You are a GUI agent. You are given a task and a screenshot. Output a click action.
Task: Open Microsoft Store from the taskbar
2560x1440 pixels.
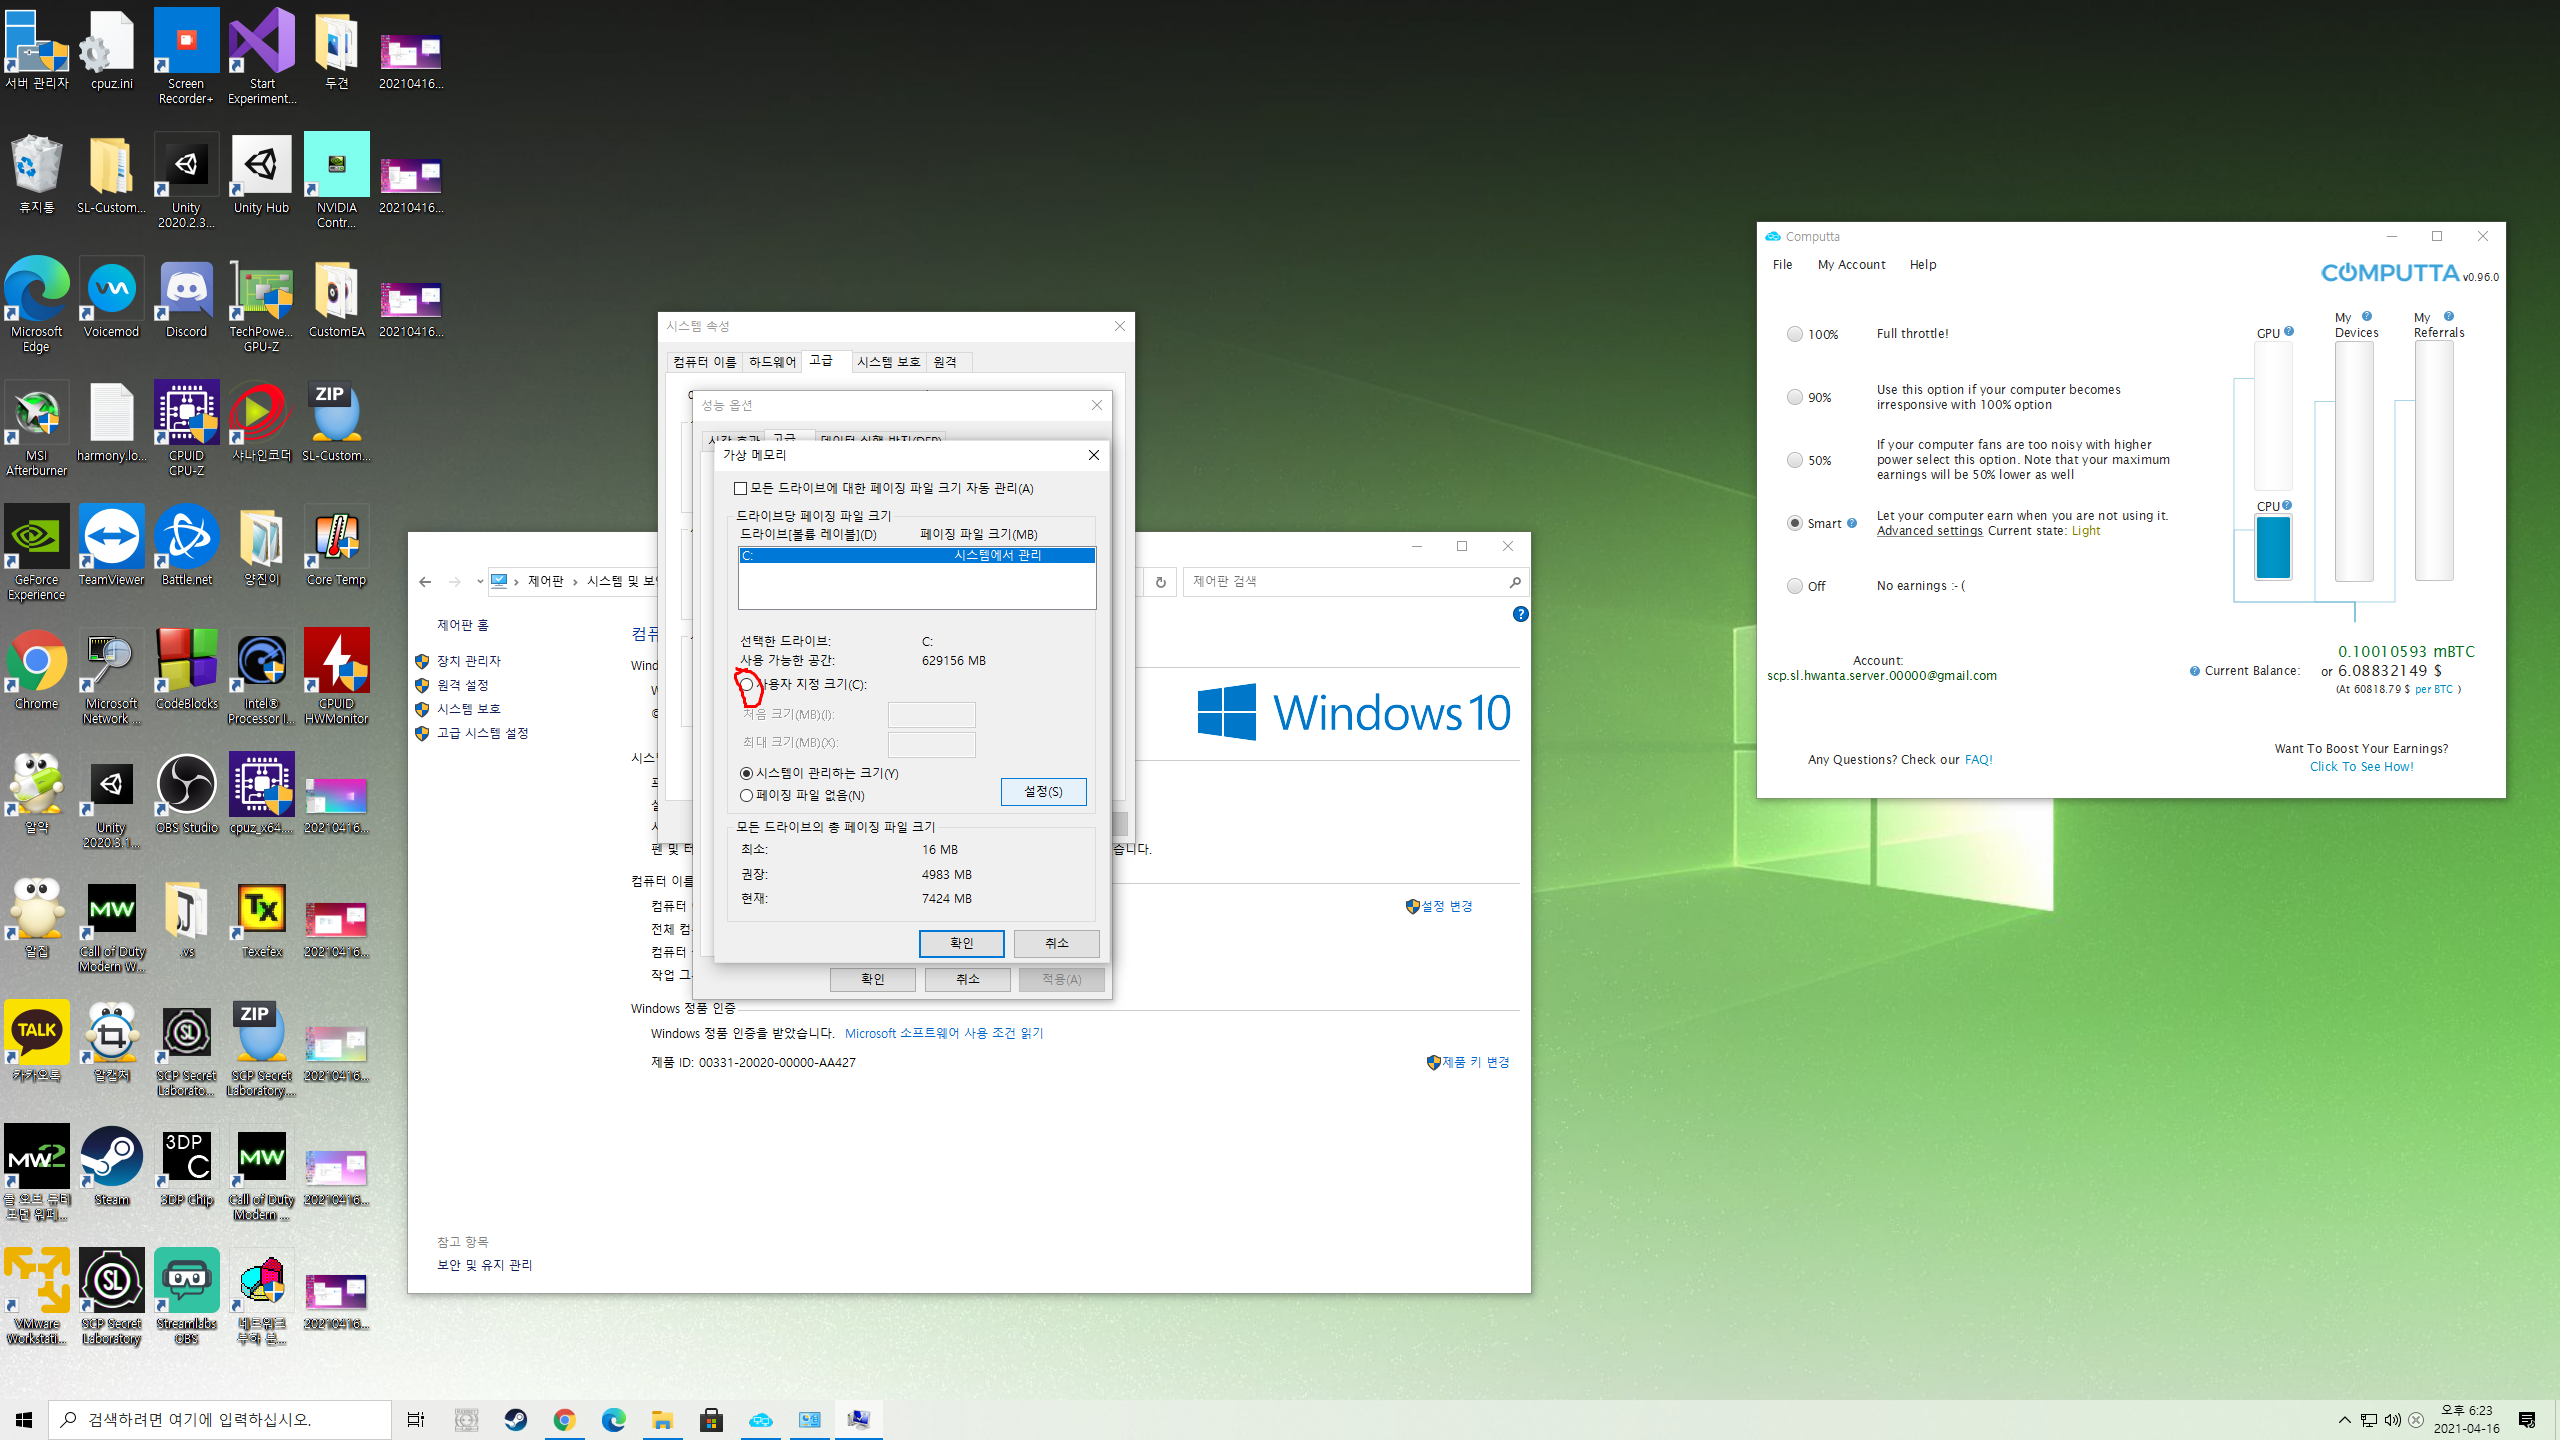[711, 1419]
